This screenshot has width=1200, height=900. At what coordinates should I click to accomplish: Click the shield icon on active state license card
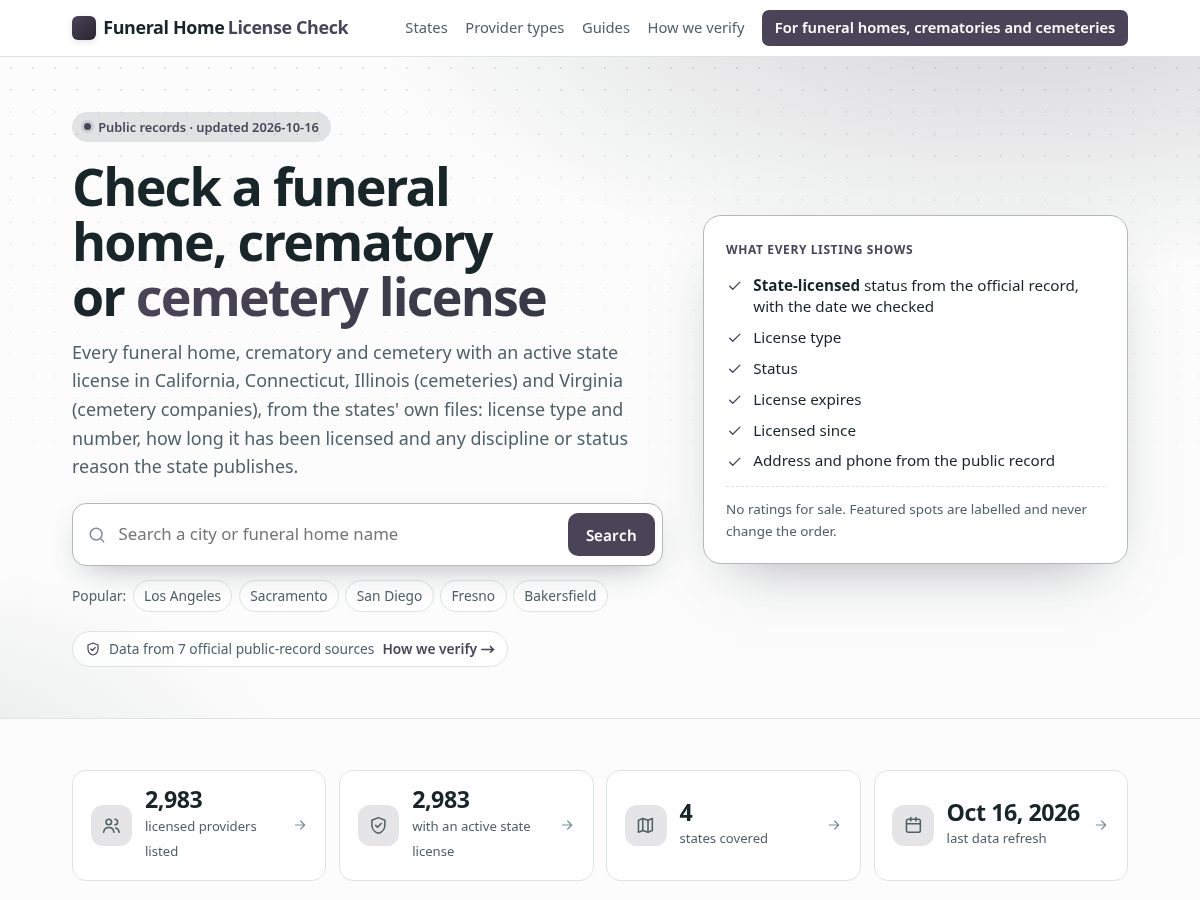pyautogui.click(x=378, y=825)
